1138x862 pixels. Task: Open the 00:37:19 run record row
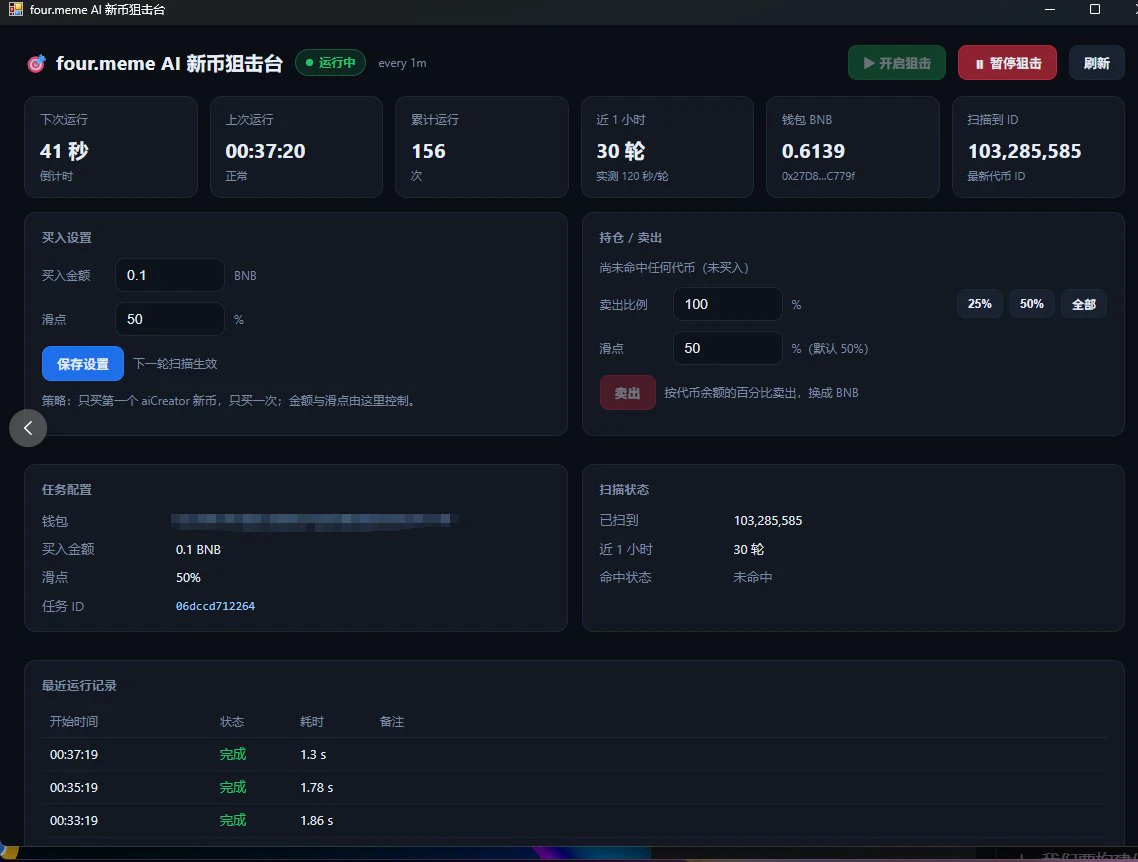tap(573, 755)
